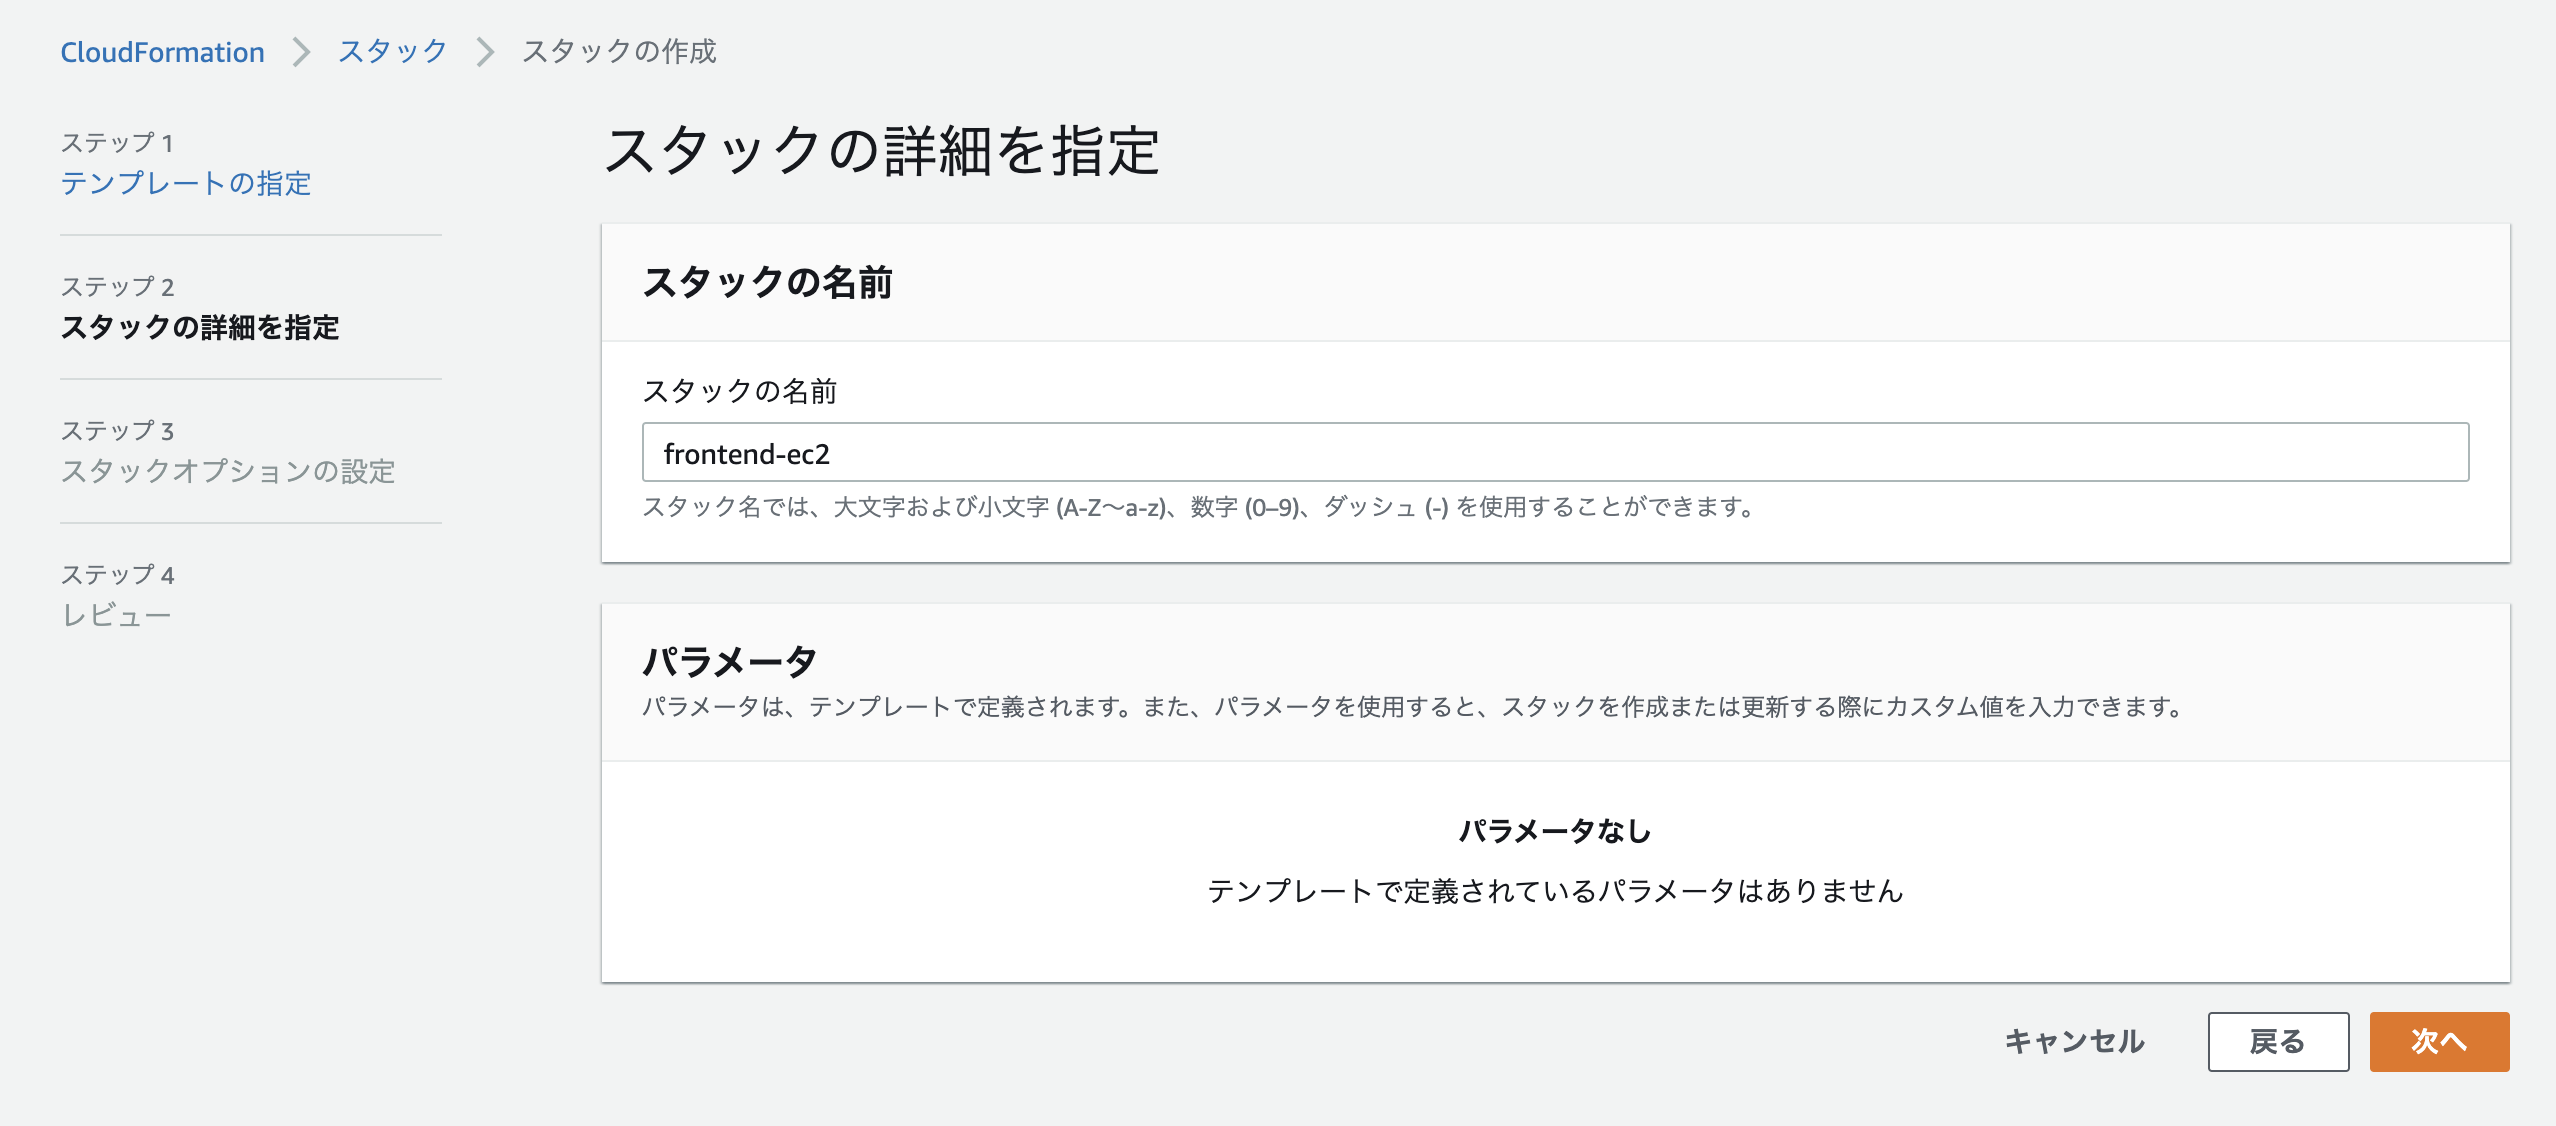Open the CloudFormation breadcrumb link
This screenshot has height=1126, width=2556.
[162, 51]
